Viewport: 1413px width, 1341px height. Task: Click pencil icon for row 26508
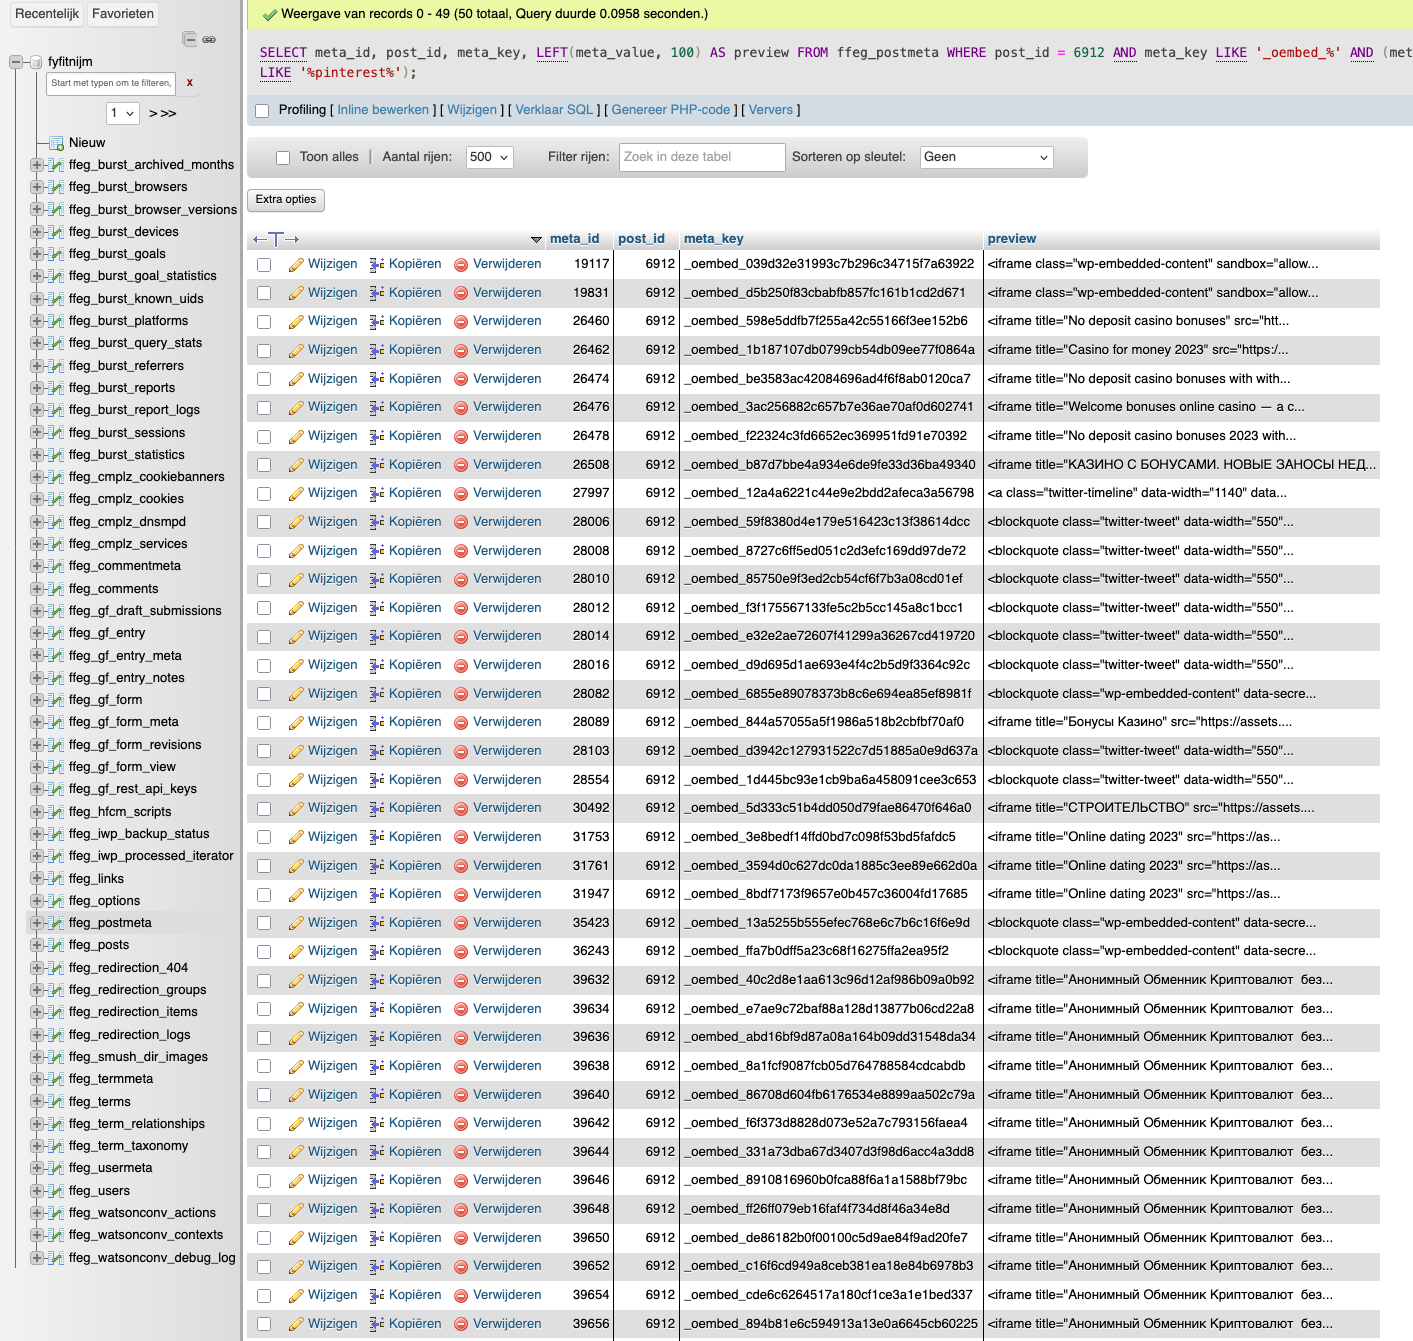click(x=296, y=466)
